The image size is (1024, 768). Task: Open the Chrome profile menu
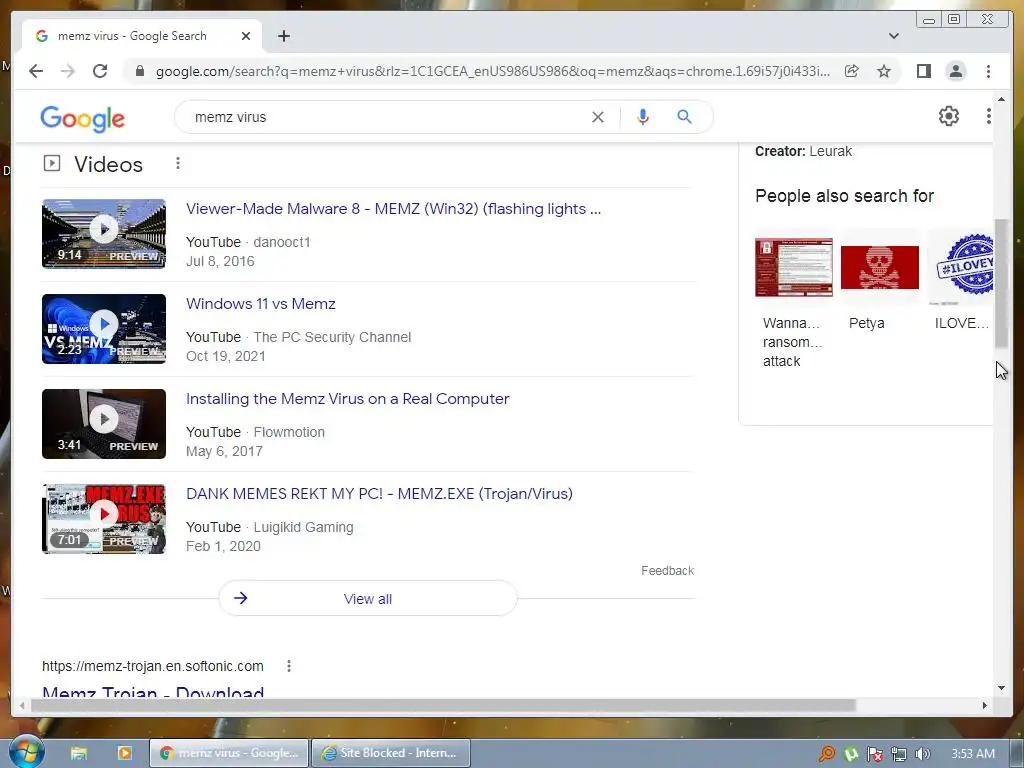(956, 71)
